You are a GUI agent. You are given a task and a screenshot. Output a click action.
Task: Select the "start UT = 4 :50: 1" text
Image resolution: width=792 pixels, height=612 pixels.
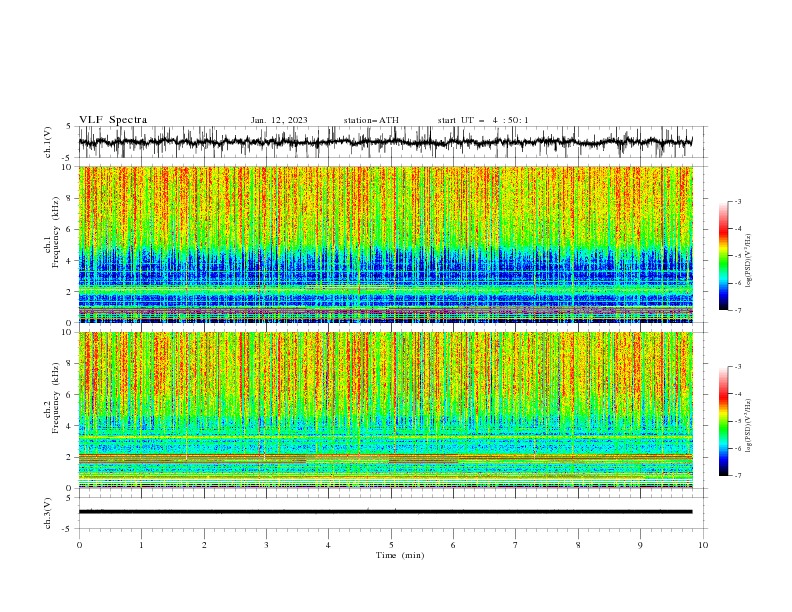483,120
